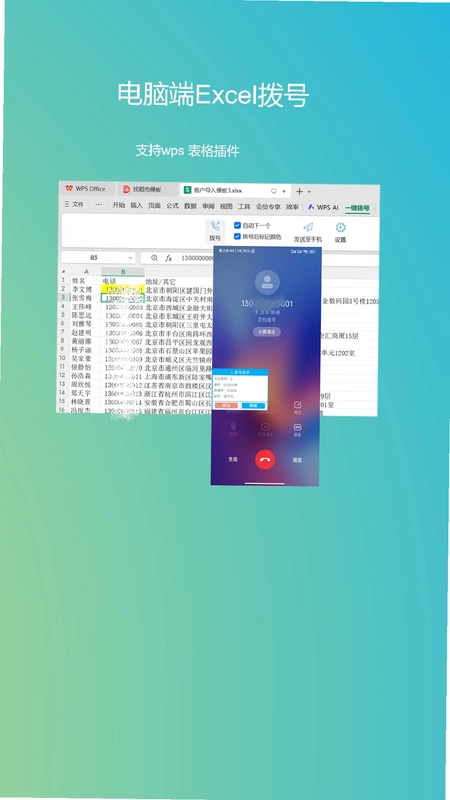
Task: Select row 7 header
Action: click(x=64, y=333)
